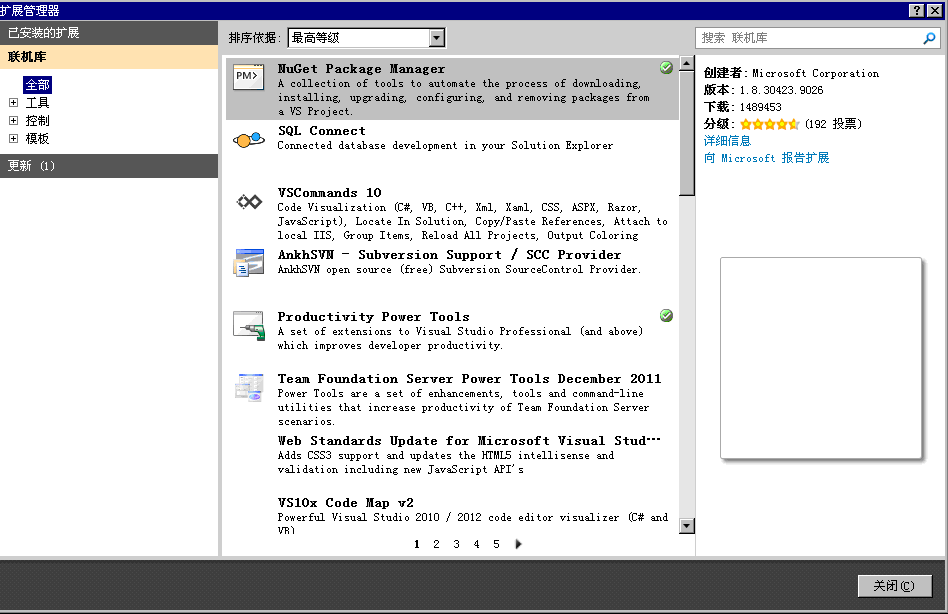Viewport: 948px width, 614px height.
Task: Select the VSCommands 10 title
Action: point(330,193)
